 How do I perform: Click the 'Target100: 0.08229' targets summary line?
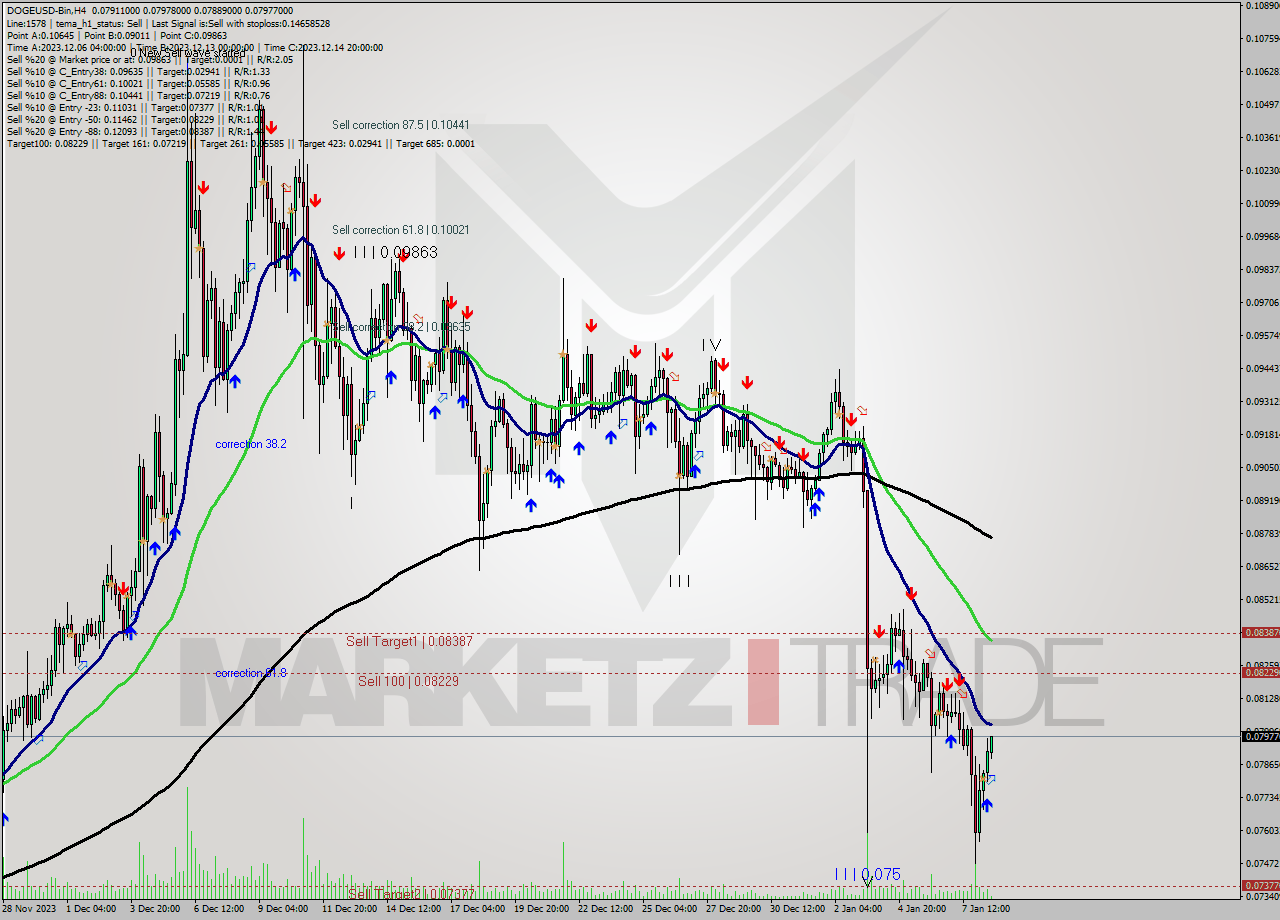[240, 143]
